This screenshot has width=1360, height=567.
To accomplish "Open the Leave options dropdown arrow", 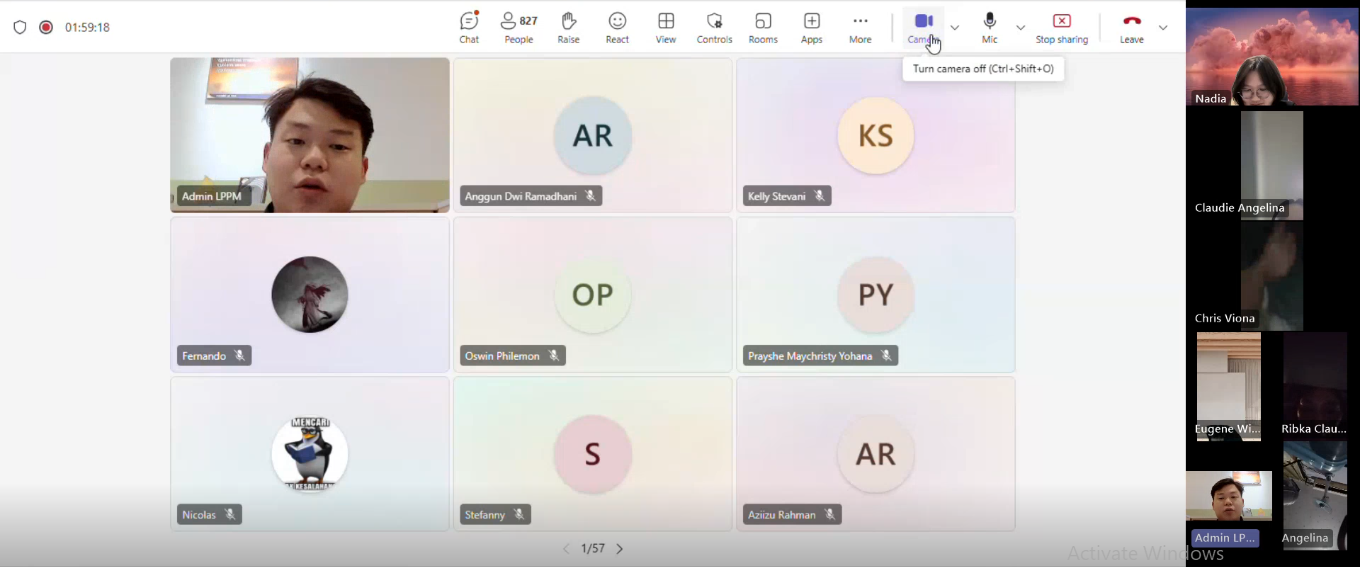I will [x=1162, y=28].
